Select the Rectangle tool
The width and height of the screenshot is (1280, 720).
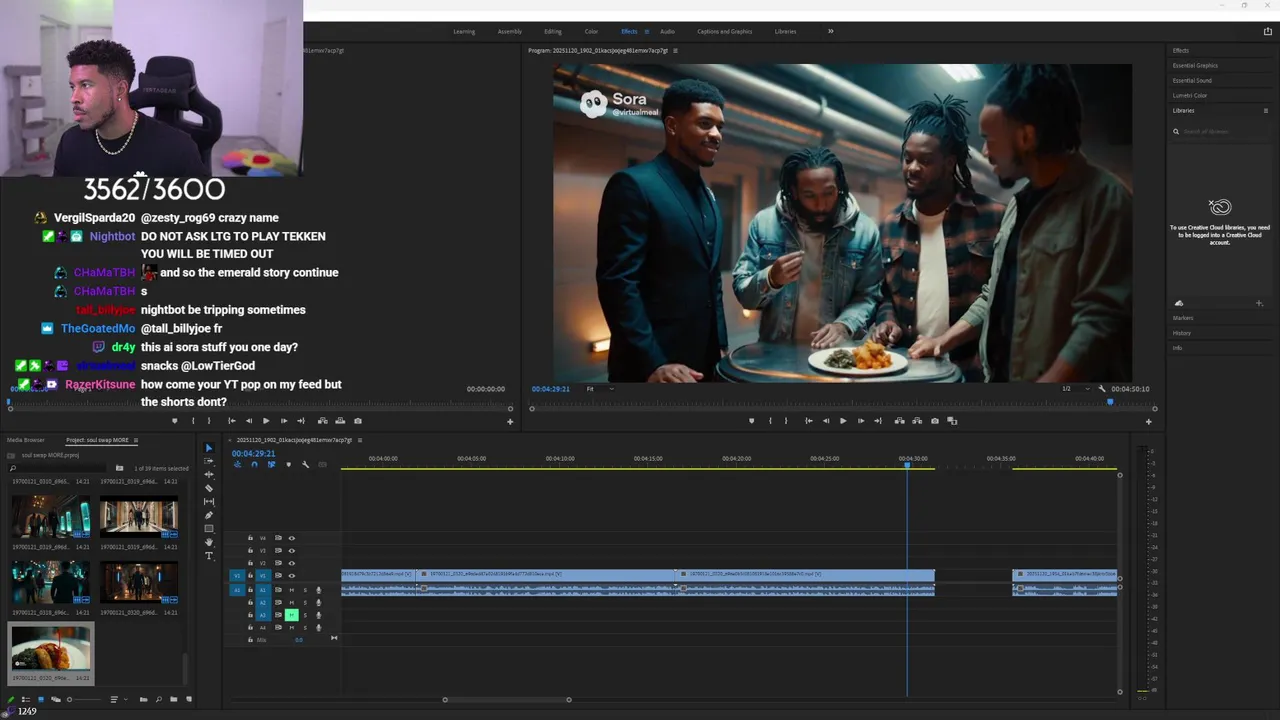coord(209,528)
